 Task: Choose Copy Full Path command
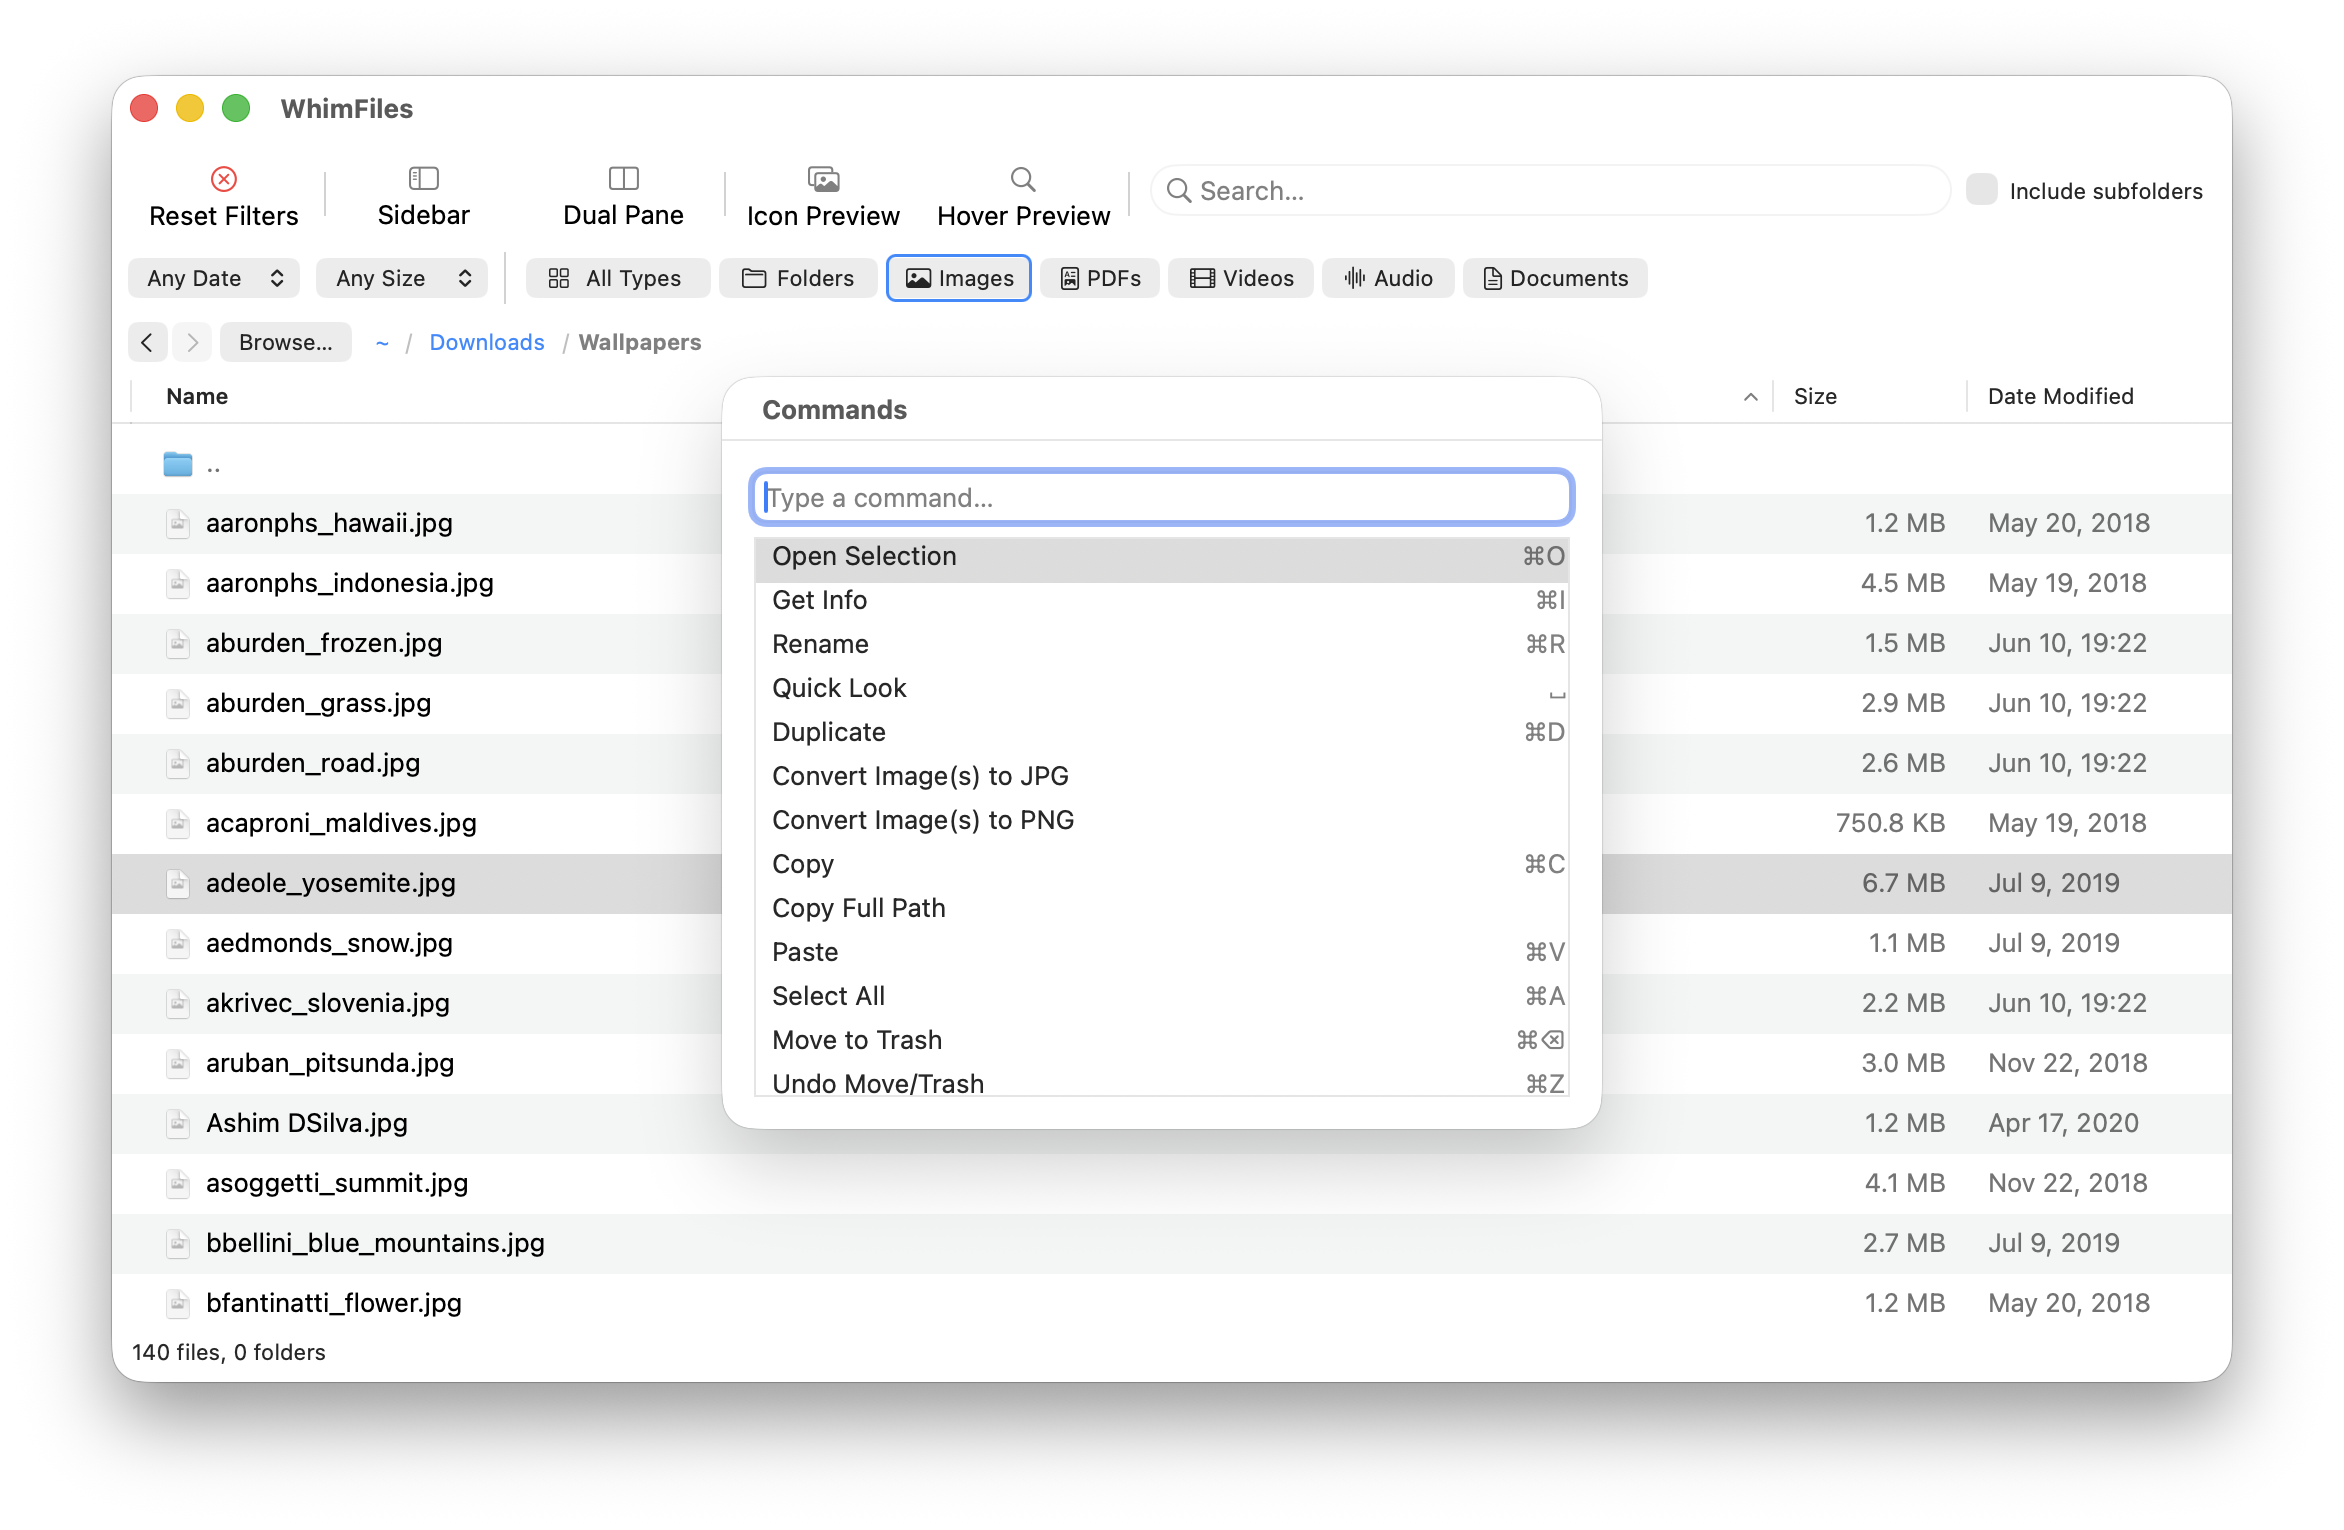click(1162, 909)
